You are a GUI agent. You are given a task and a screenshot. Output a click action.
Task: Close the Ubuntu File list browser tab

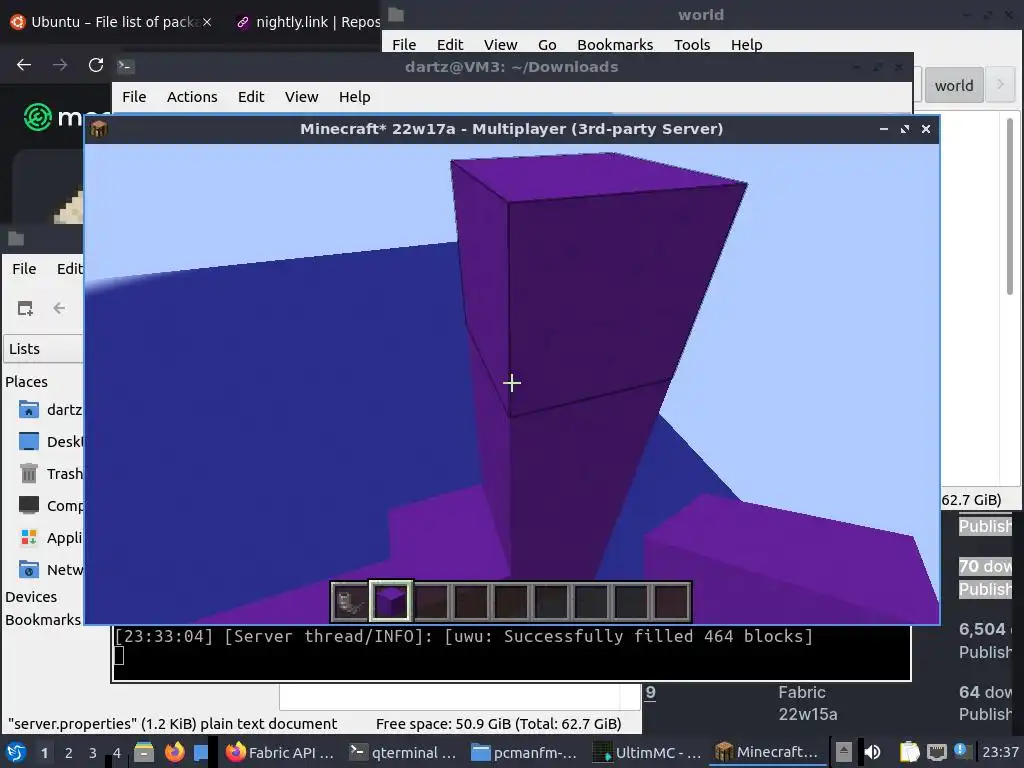(207, 22)
